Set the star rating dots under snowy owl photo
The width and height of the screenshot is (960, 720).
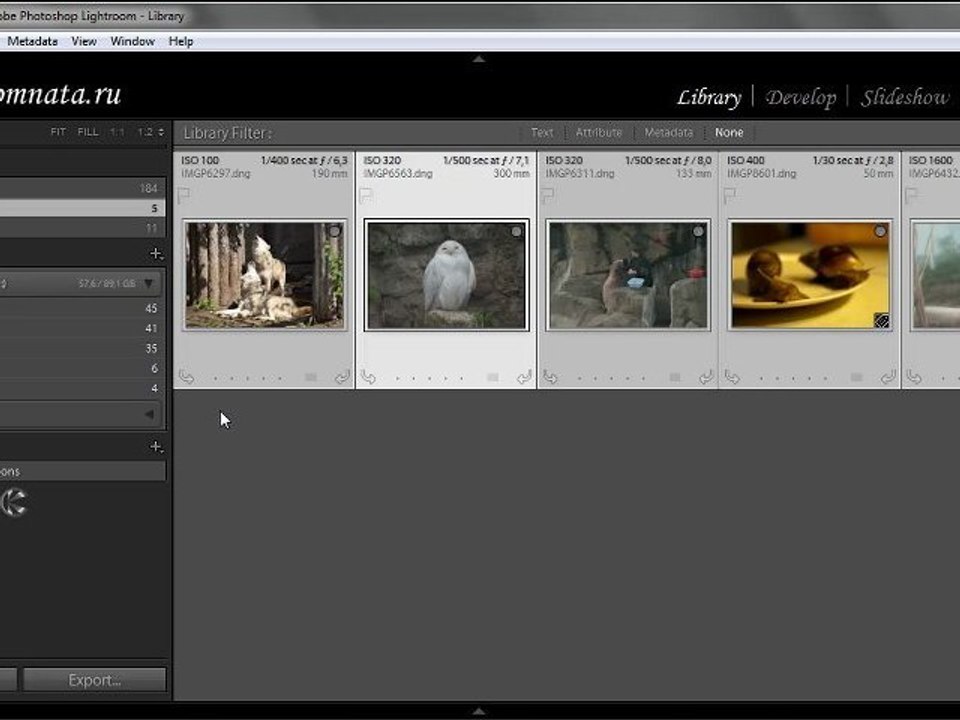click(x=434, y=378)
